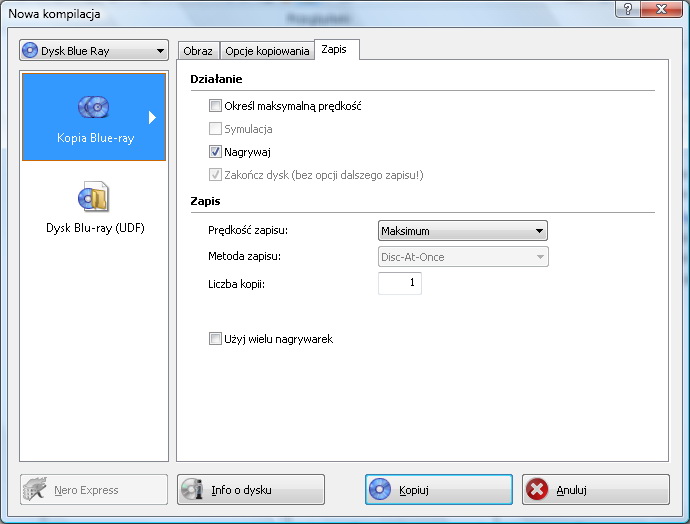
Task: Uncheck the Nagrywaj checkbox
Action: pyautogui.click(x=215, y=152)
